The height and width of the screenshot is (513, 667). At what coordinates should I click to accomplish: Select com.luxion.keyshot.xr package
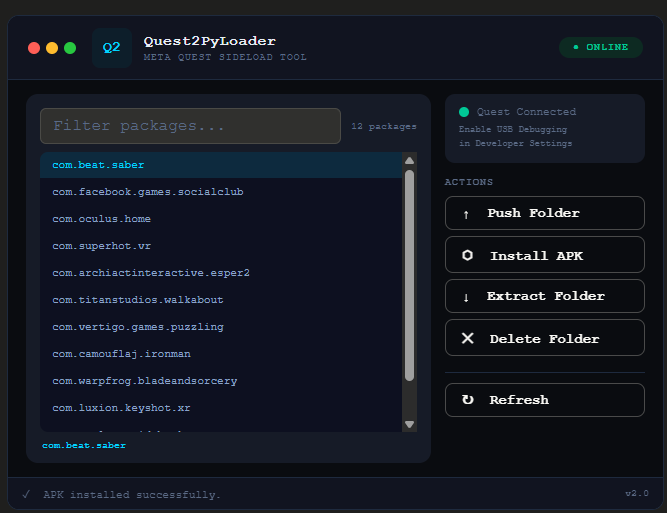(221, 408)
